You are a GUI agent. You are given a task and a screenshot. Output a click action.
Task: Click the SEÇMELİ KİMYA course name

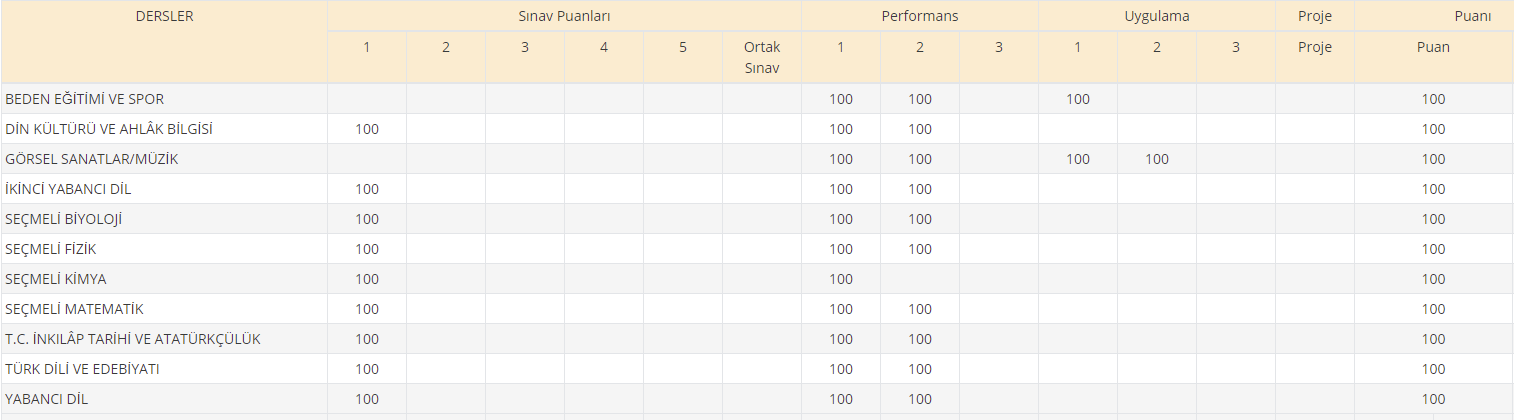coord(56,279)
